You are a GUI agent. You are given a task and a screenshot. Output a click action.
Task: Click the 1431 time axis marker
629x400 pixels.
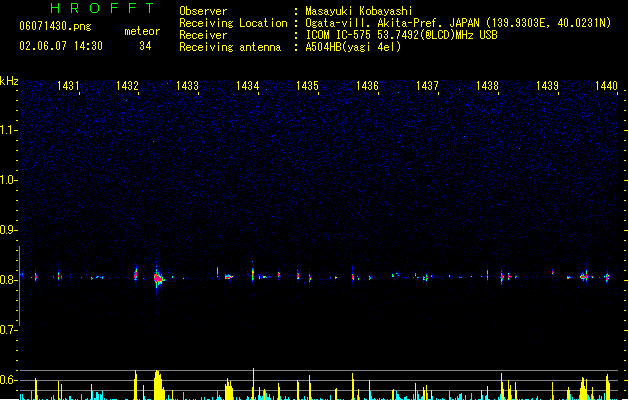click(68, 86)
